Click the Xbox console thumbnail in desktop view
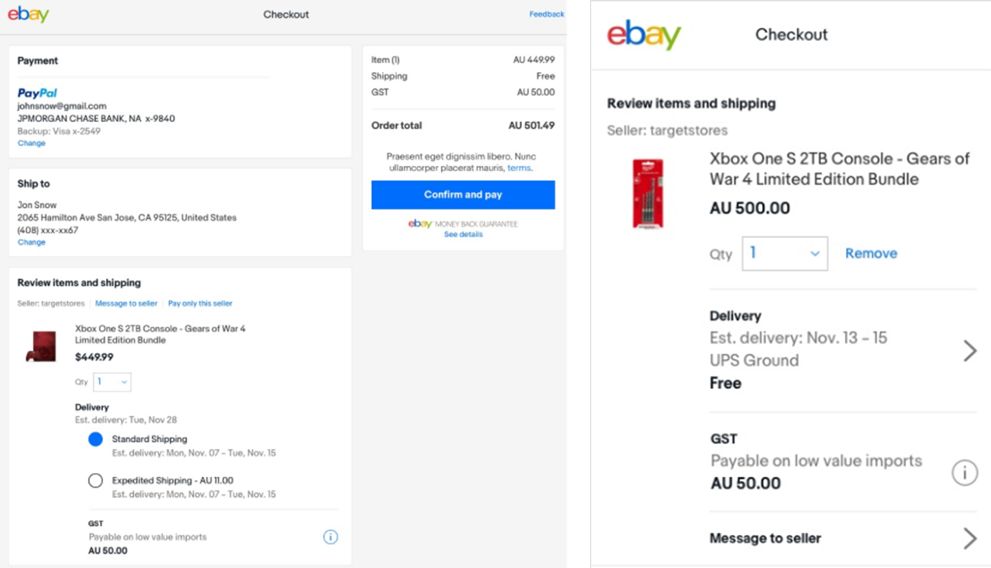This screenshot has width=991, height=568. (41, 345)
